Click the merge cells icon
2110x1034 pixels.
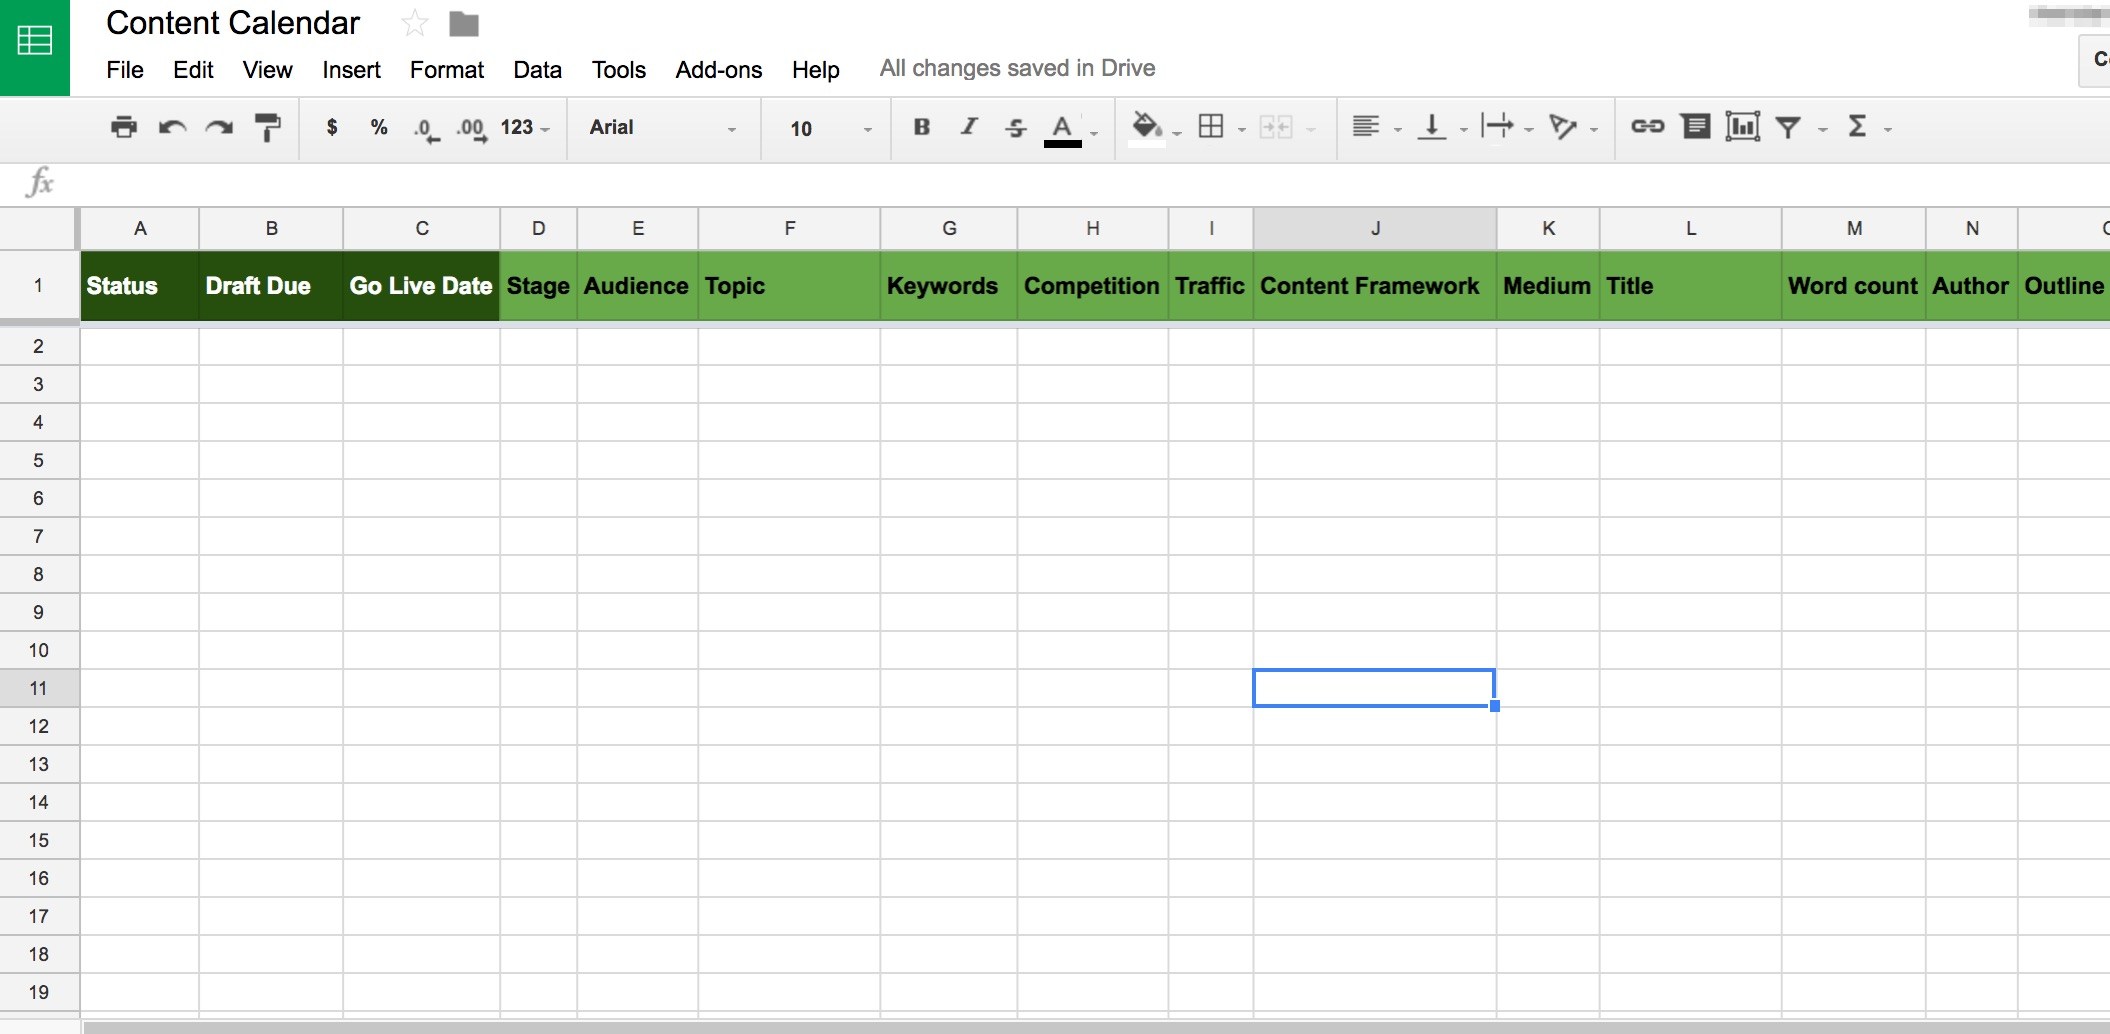1276,127
